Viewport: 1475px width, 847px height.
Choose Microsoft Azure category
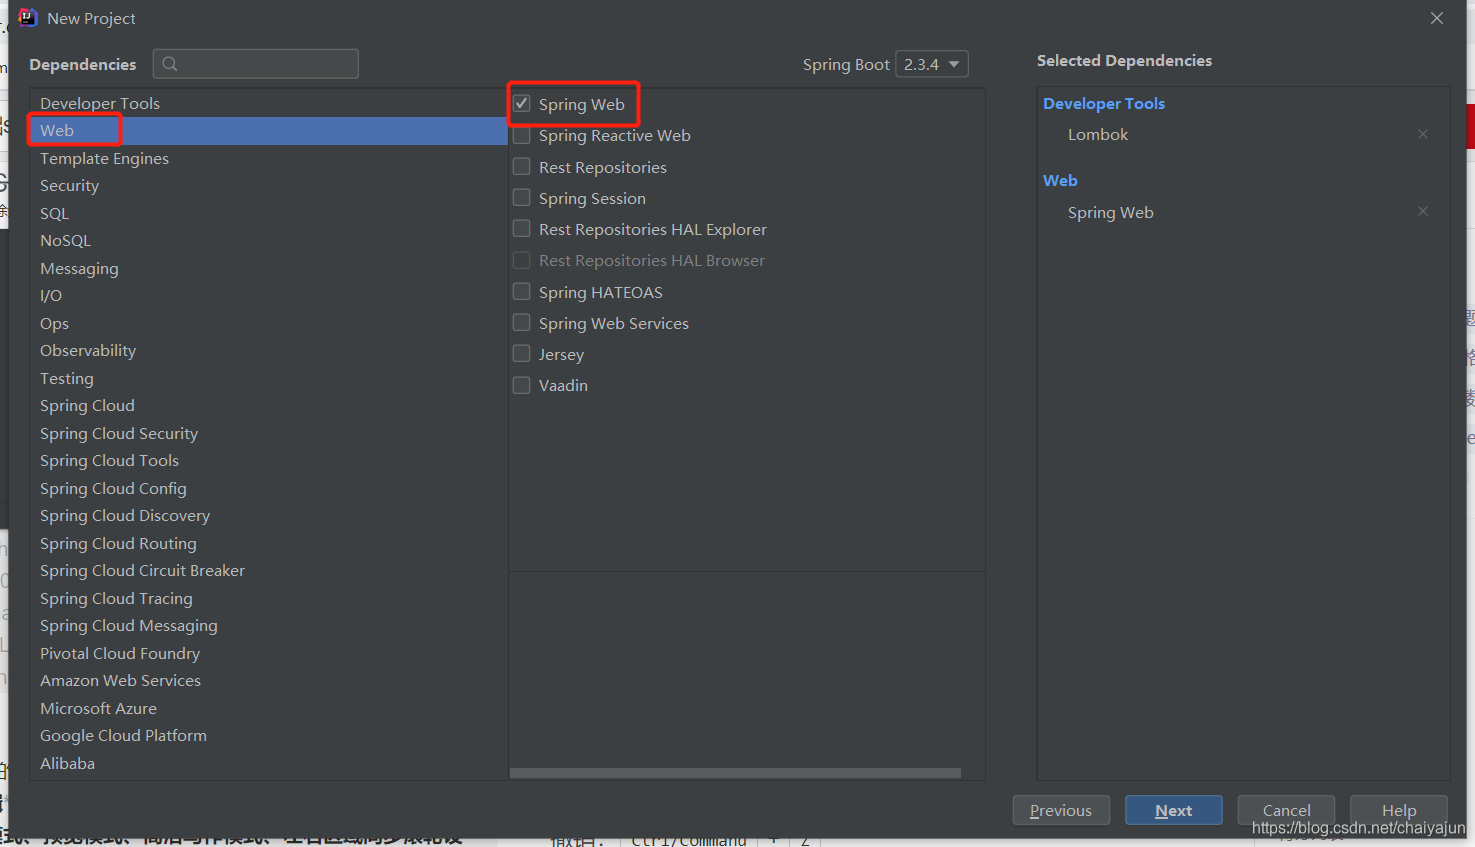269,708
